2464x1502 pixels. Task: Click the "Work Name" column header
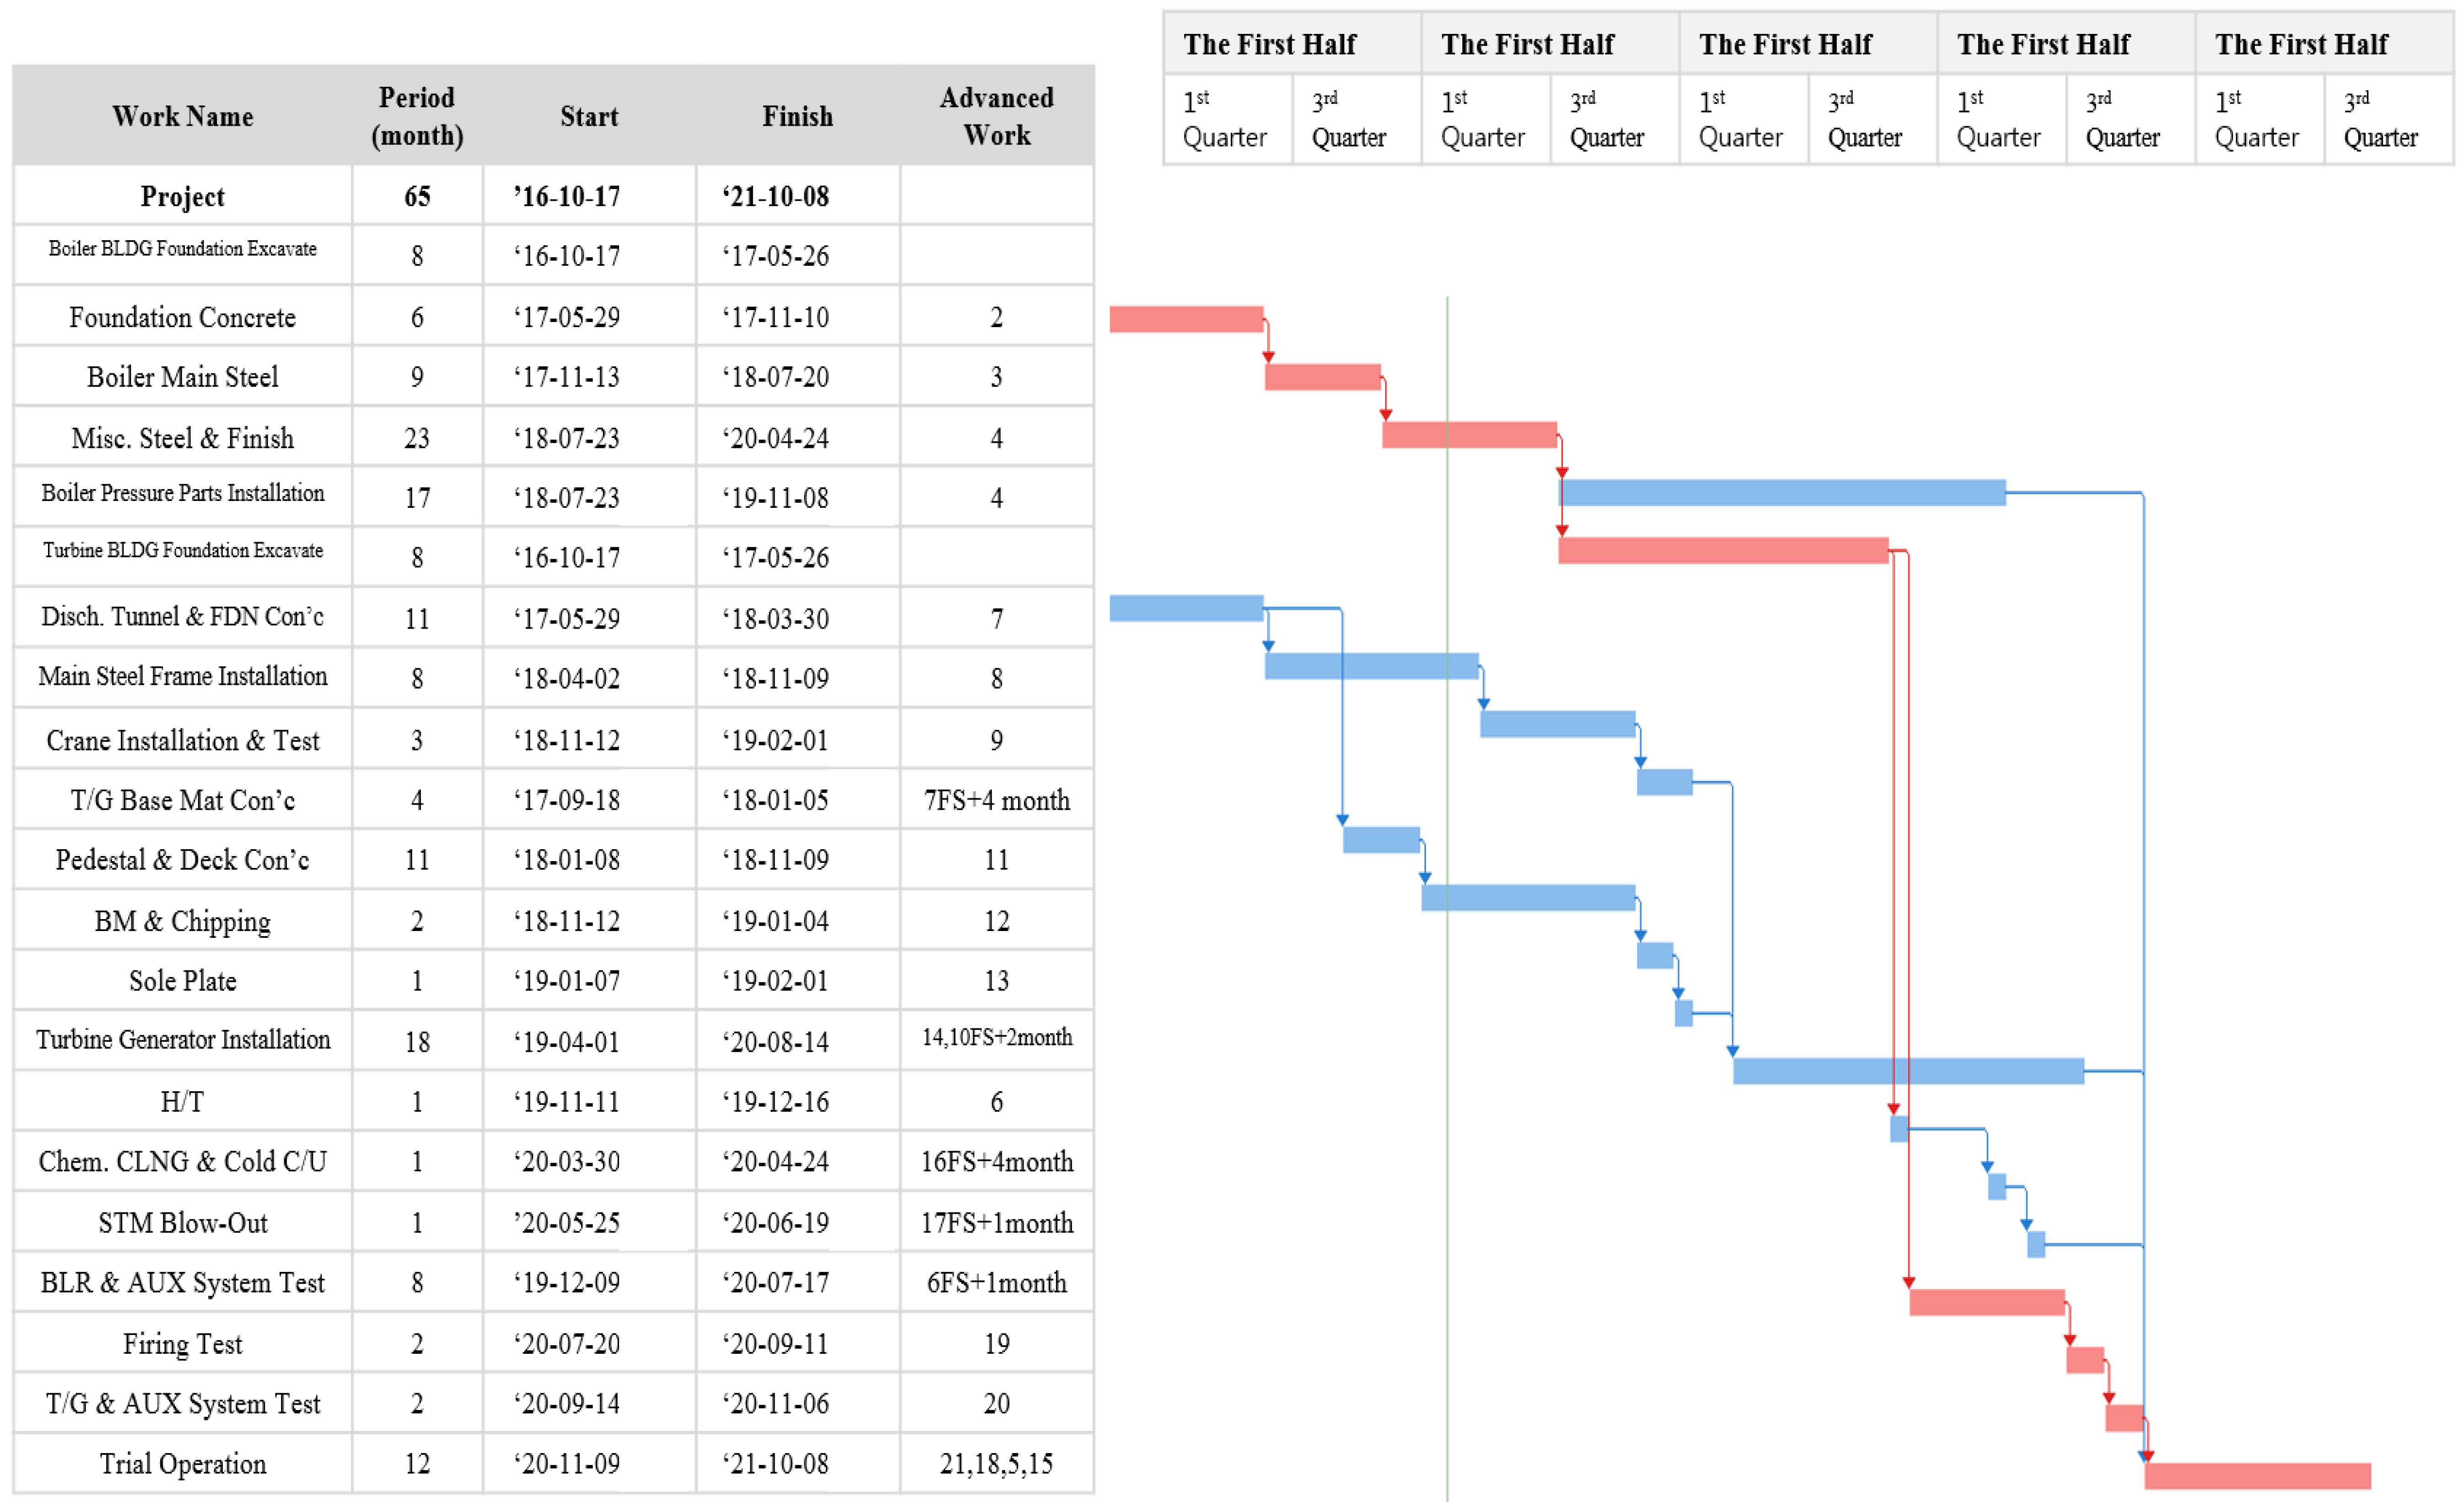182,116
